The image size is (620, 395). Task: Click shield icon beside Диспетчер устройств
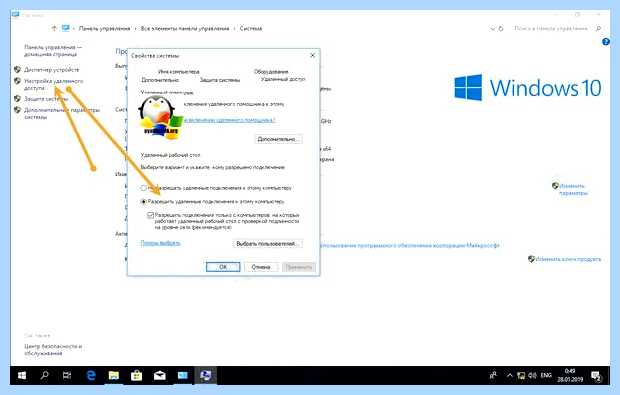[x=17, y=70]
